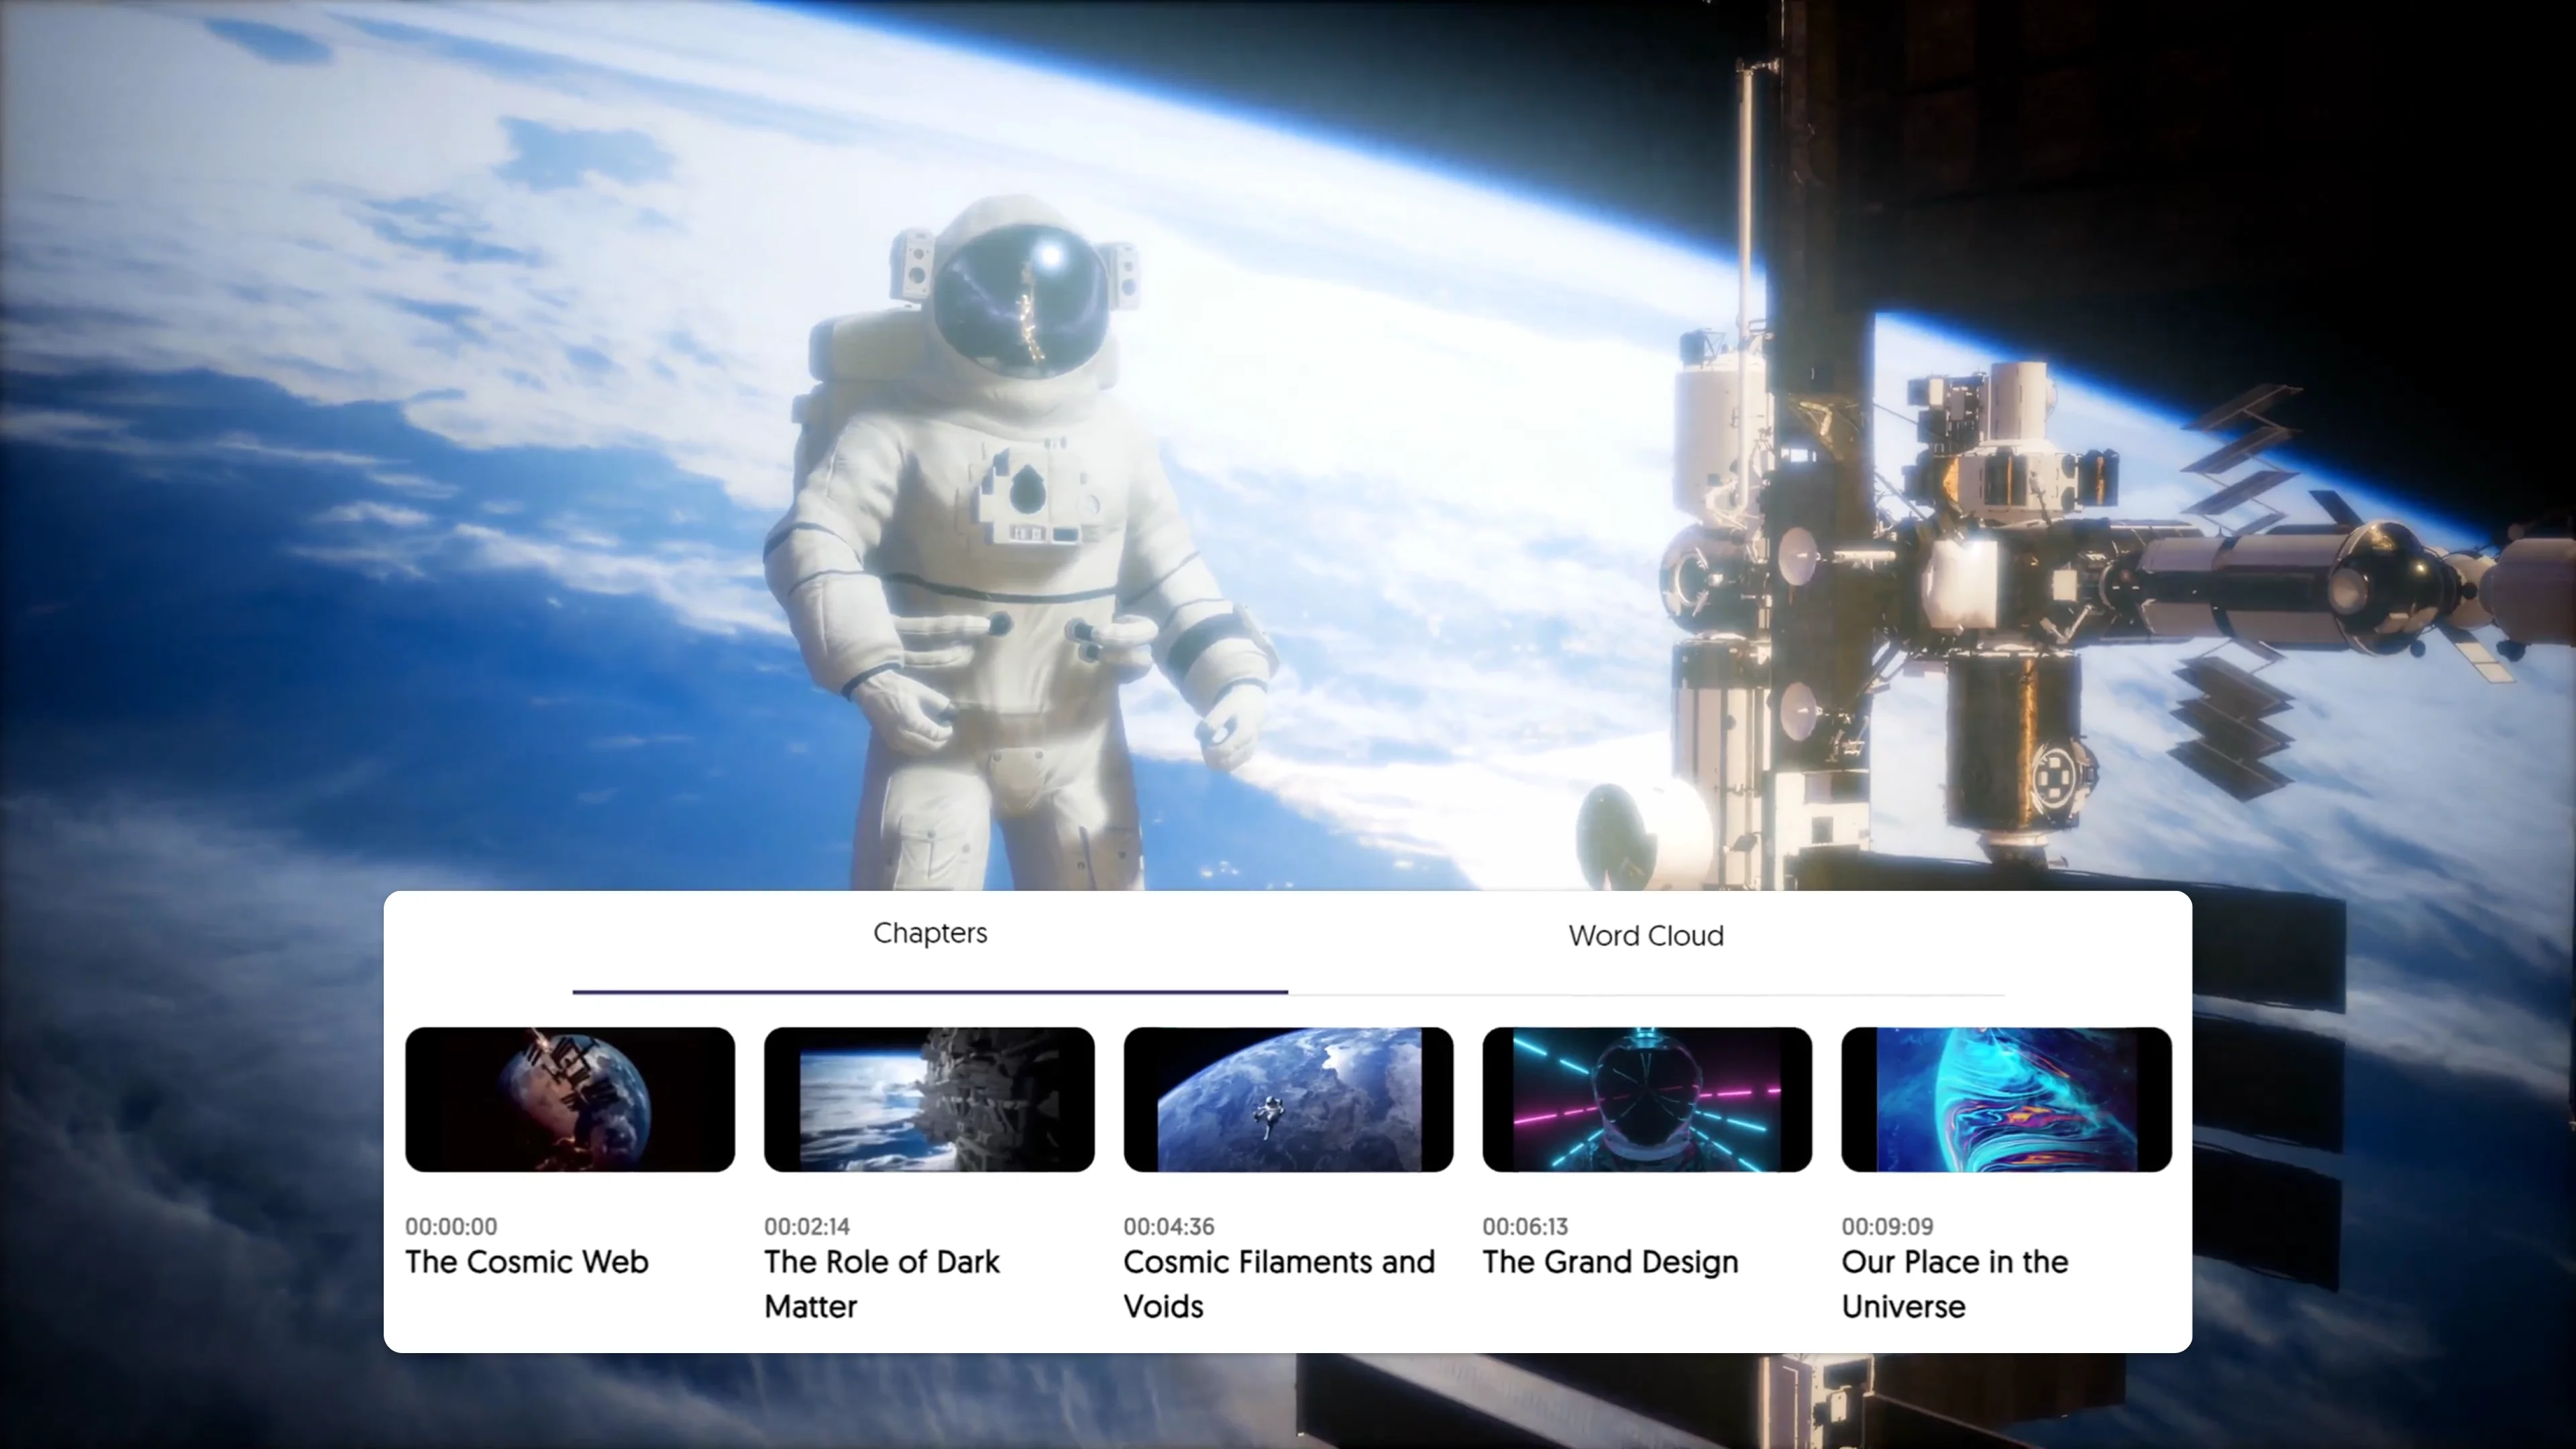Open The Role of Dark Matter thumbnail
This screenshot has height=1449, width=2576.
coord(929,1099)
